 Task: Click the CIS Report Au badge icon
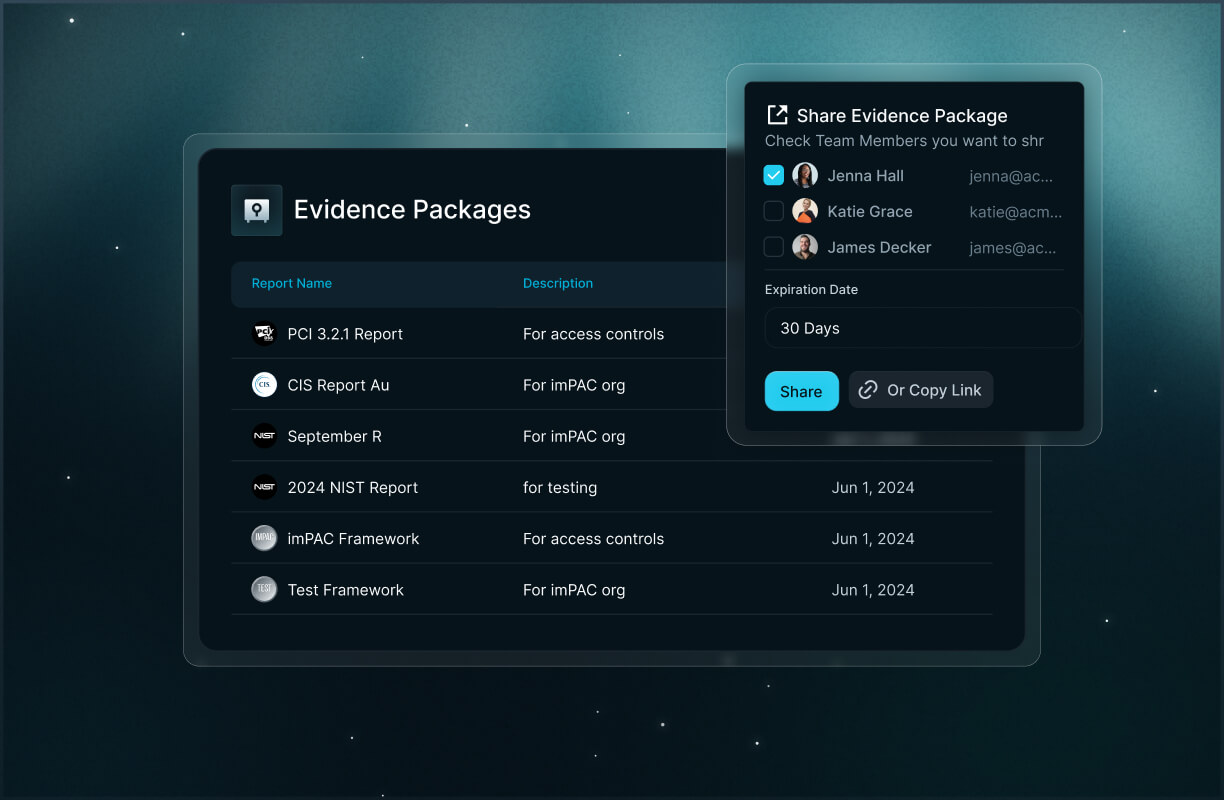point(264,384)
